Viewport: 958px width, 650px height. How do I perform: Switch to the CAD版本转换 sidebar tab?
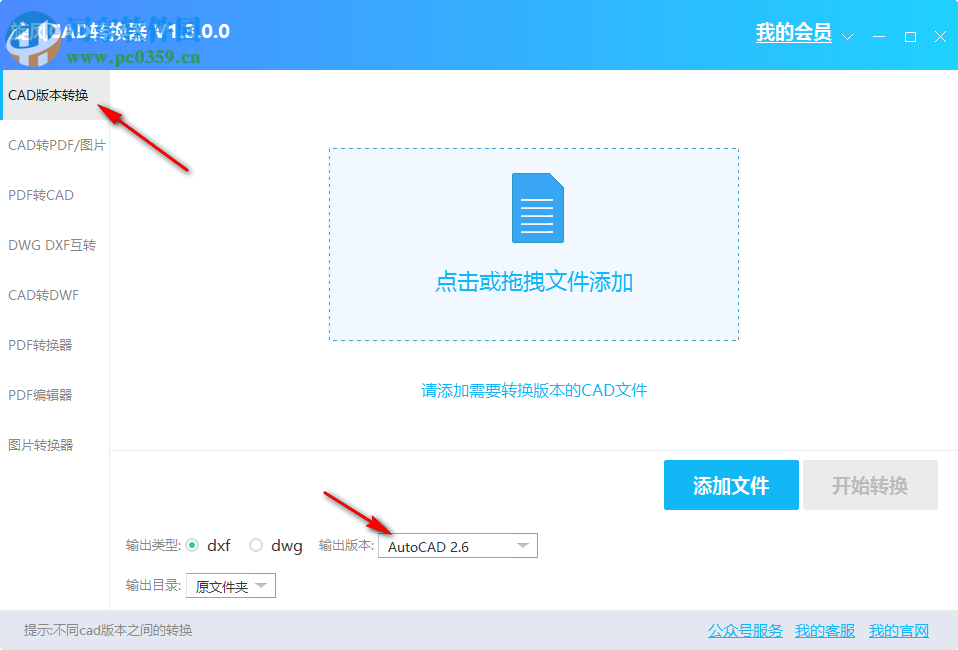click(x=48, y=95)
